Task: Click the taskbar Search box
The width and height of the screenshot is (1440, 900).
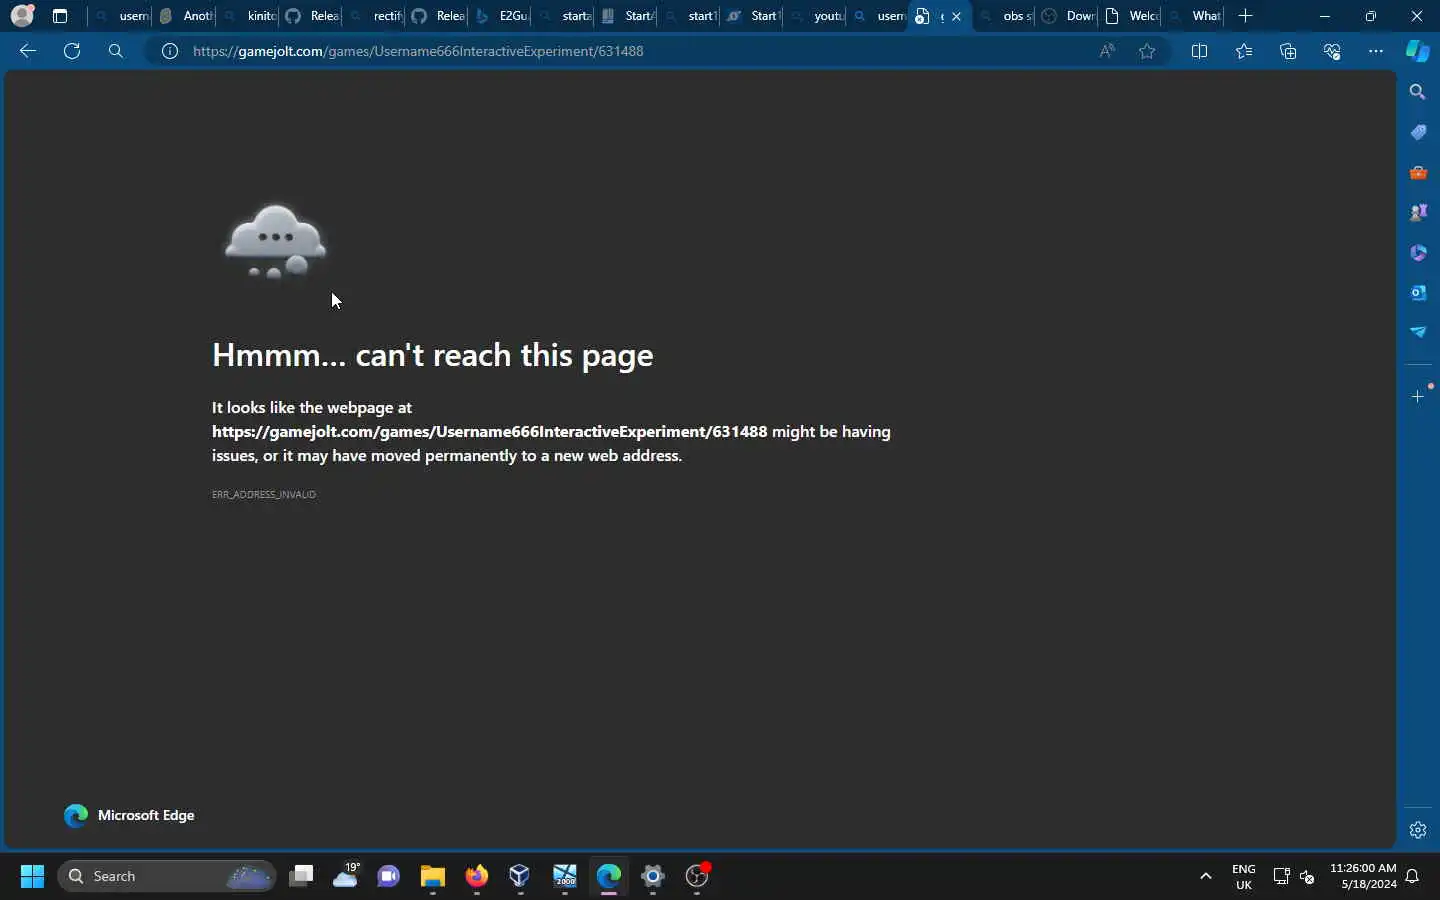Action: pyautogui.click(x=166, y=876)
